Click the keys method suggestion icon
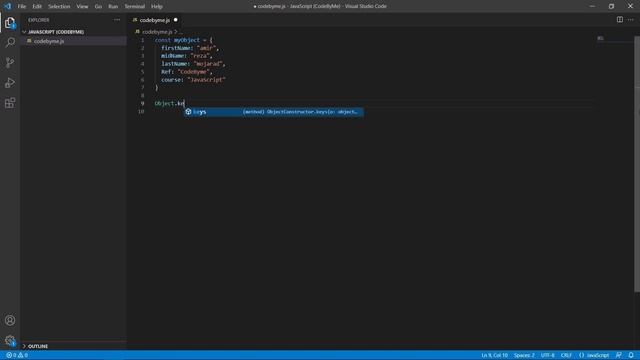 coord(188,111)
